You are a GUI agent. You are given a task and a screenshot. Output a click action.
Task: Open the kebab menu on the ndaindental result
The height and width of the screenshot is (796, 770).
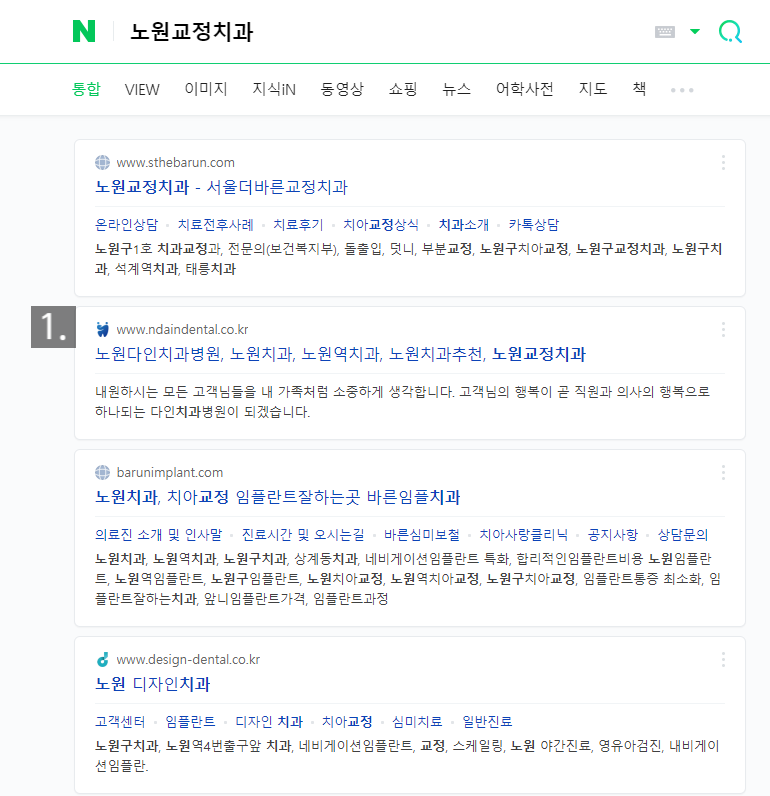[x=723, y=329]
